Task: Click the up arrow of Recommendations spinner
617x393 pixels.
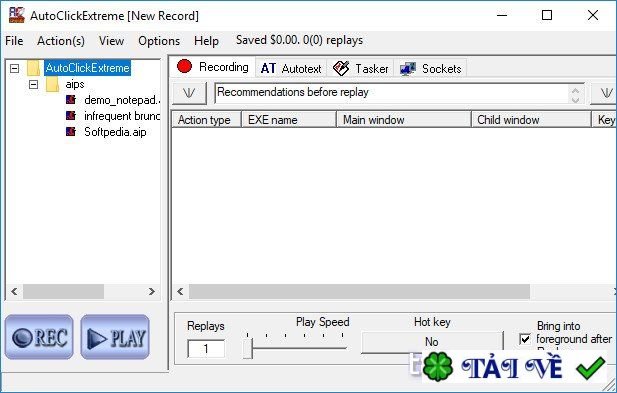Action: (x=575, y=90)
